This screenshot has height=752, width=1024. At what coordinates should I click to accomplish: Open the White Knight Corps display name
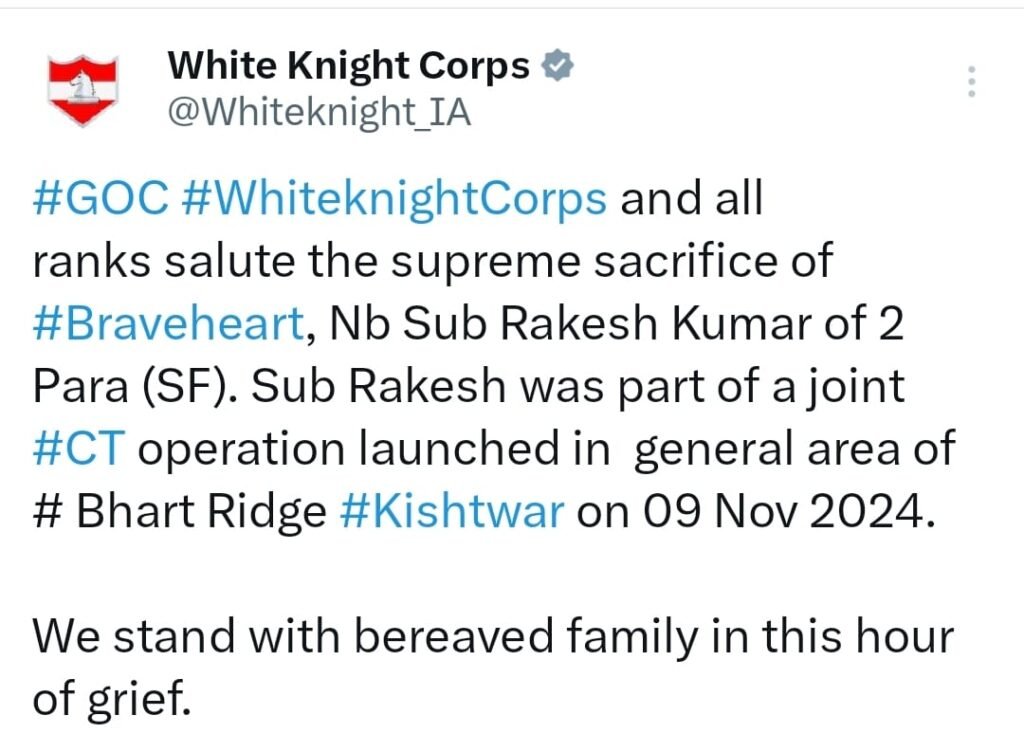pos(348,67)
